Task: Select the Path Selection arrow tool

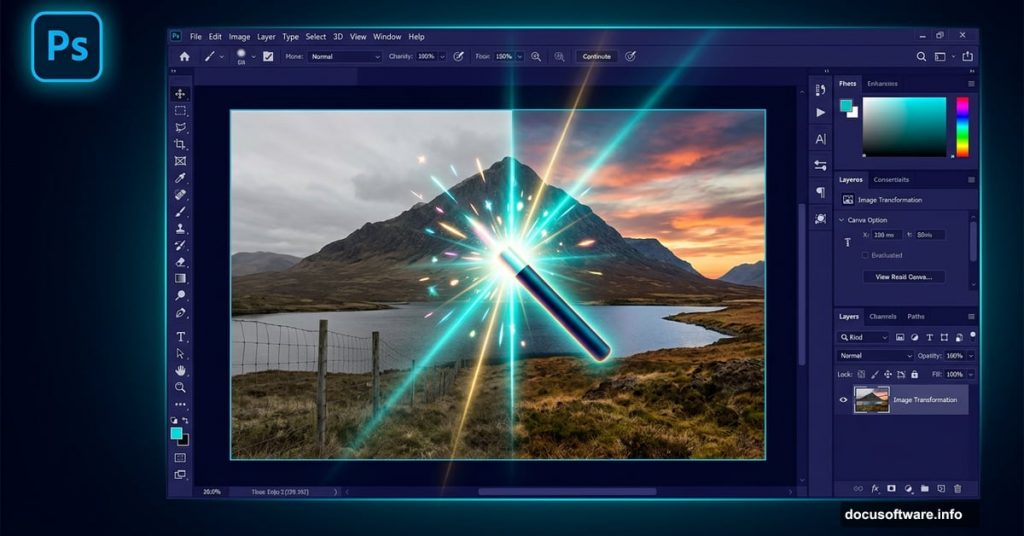Action: click(180, 354)
